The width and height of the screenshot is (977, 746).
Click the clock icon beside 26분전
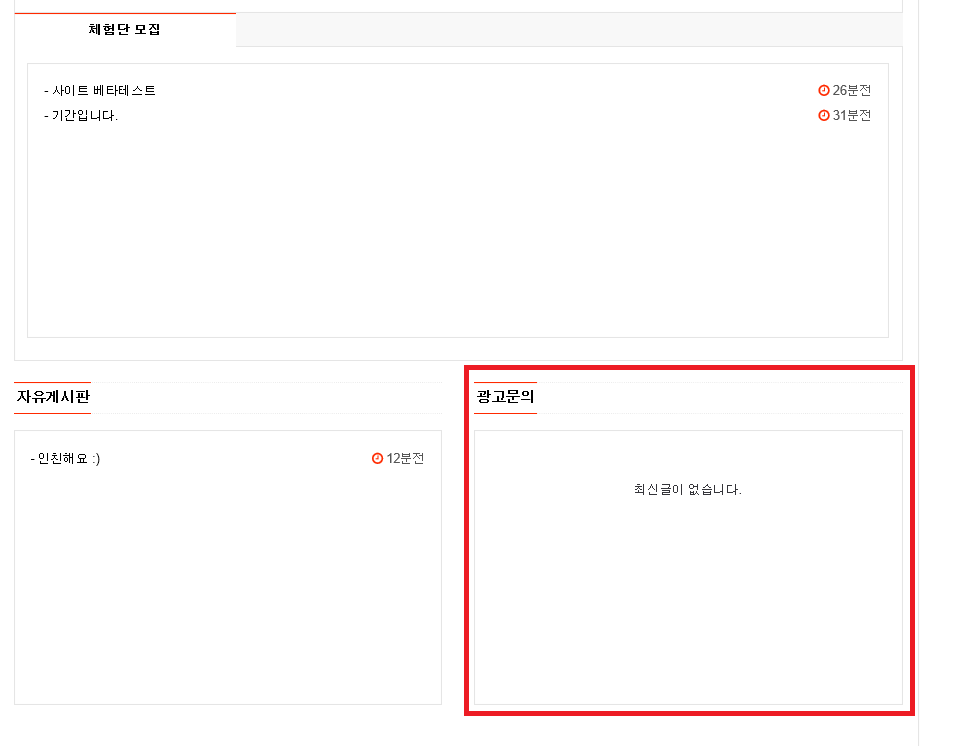[824, 90]
